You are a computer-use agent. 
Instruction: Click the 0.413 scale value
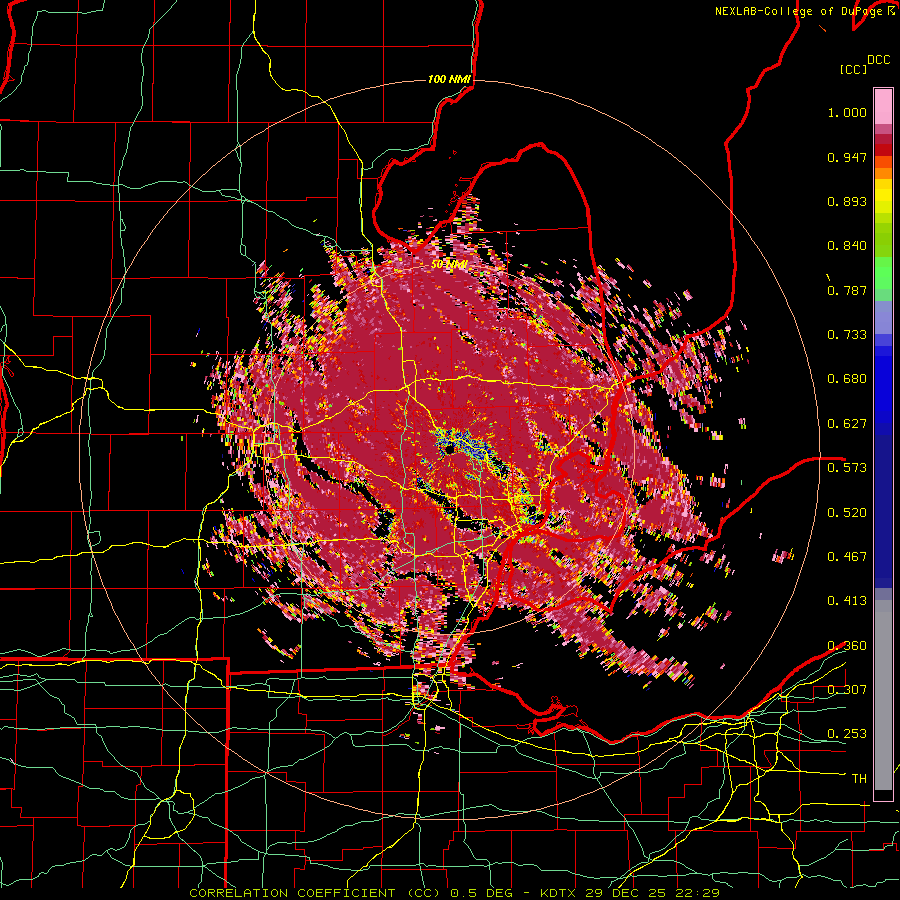pyautogui.click(x=847, y=601)
